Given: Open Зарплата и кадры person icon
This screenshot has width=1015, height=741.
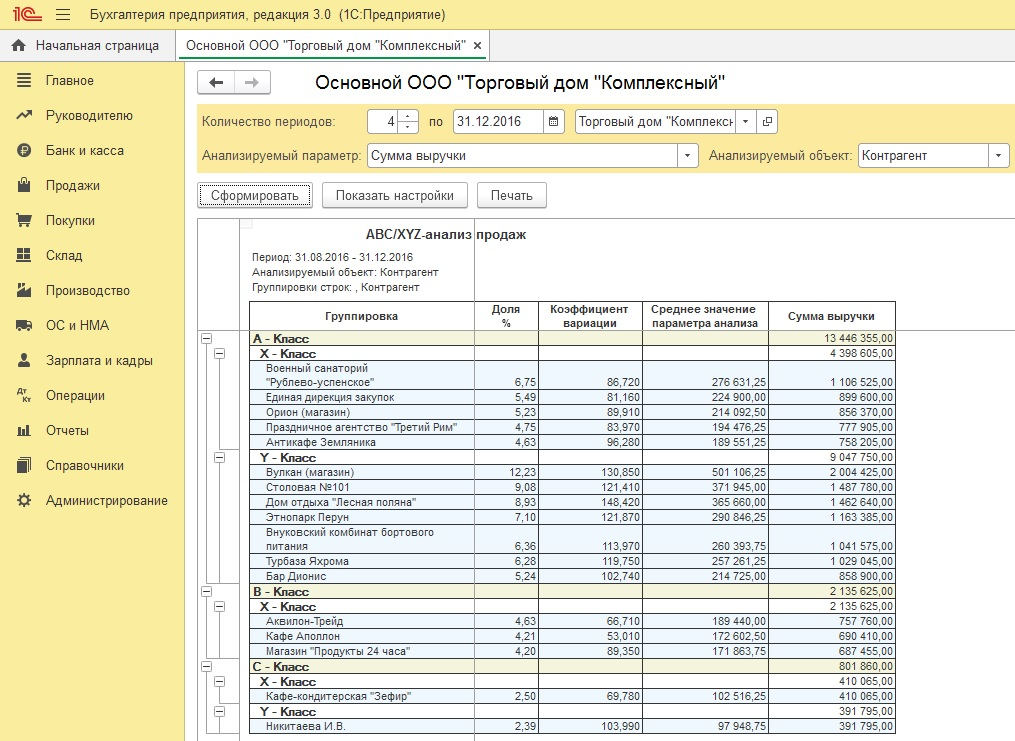Looking at the screenshot, I should (x=24, y=360).
